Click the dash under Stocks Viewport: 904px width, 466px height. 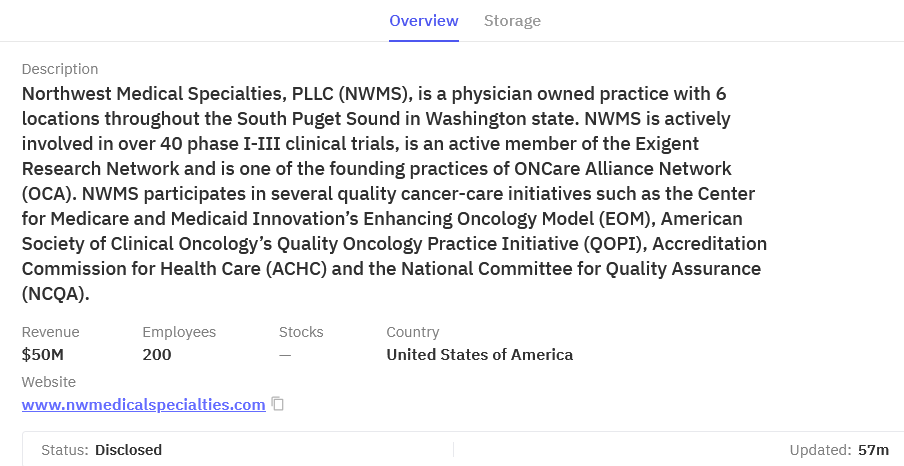point(285,355)
